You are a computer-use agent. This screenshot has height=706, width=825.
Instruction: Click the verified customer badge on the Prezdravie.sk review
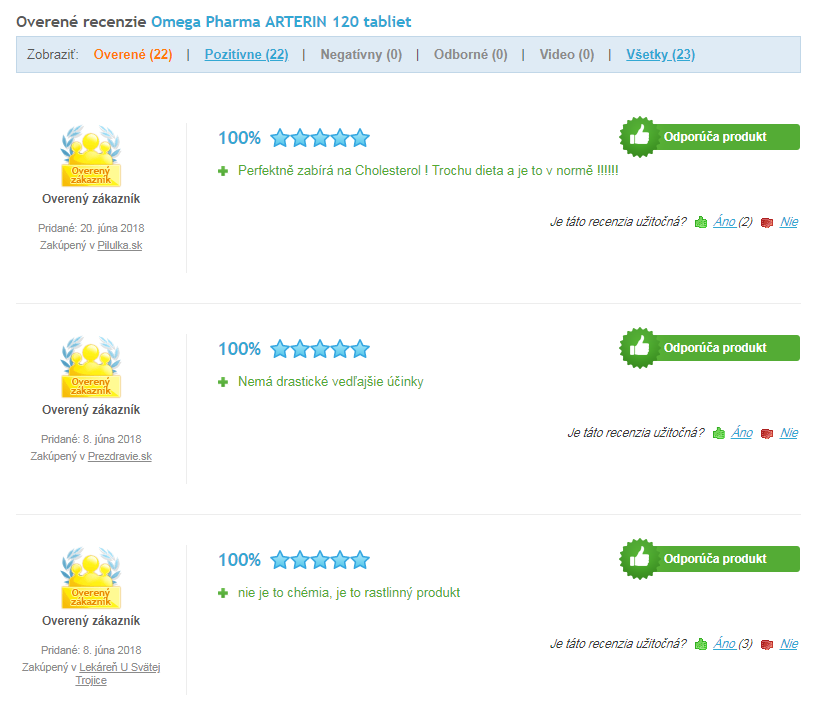point(91,367)
